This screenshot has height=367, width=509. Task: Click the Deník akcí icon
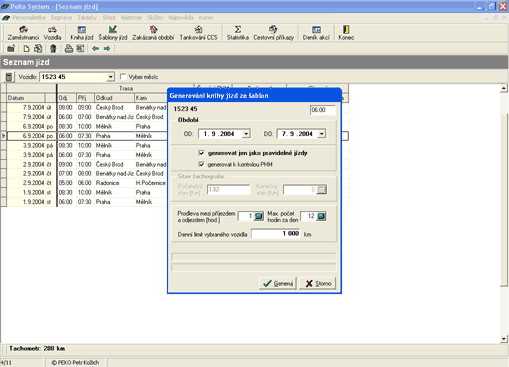tap(316, 33)
